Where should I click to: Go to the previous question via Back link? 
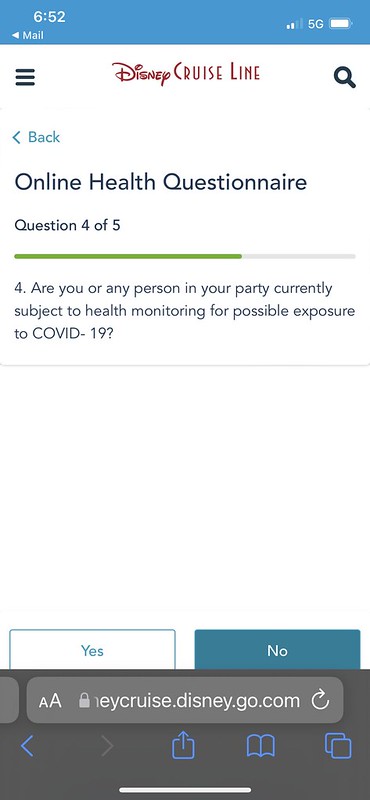(36, 137)
